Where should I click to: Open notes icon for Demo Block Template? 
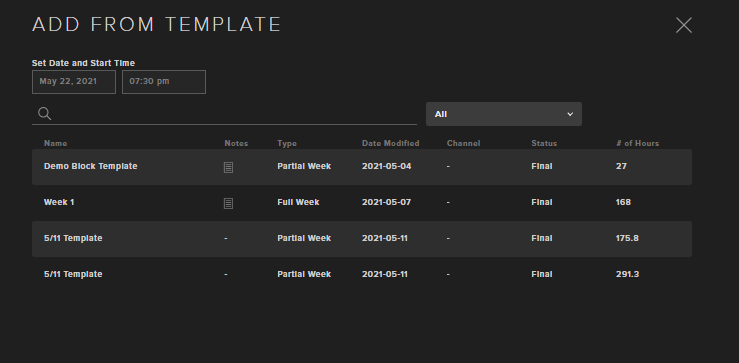point(228,167)
